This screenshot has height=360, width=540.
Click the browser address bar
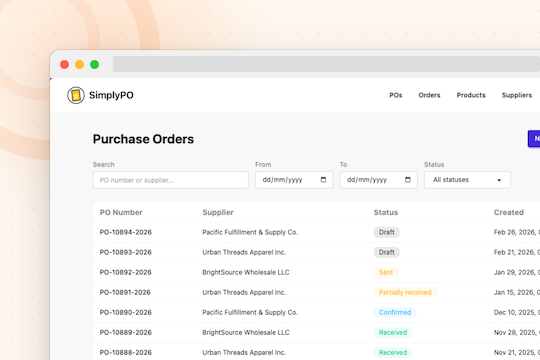(326, 64)
